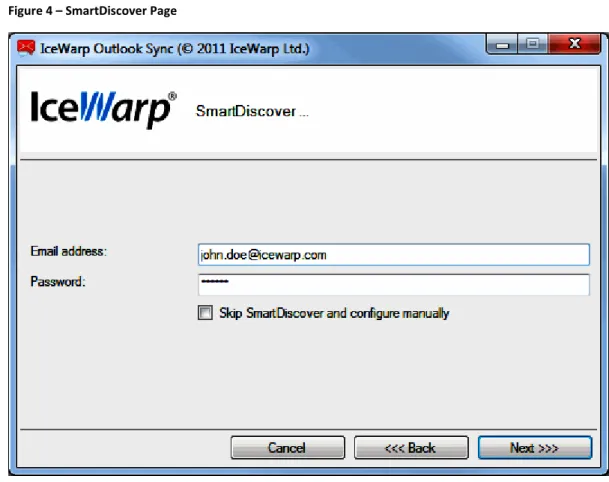Enable Skip SmartDiscover and configure manually checkbox
Screen dimensions: 609x482
pyautogui.click(x=205, y=313)
